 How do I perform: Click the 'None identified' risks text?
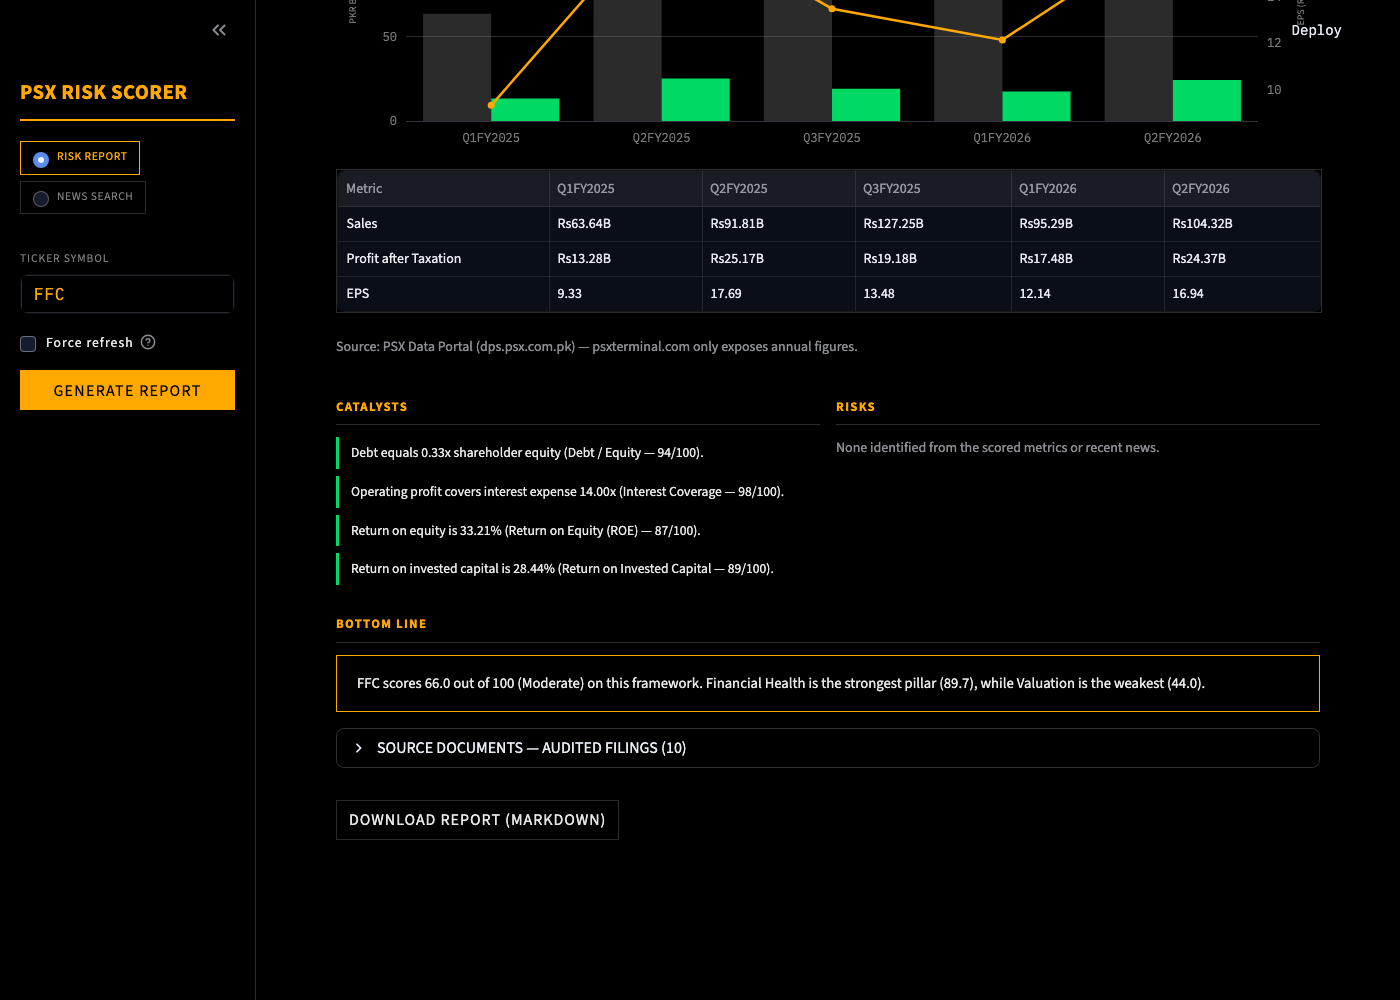(x=997, y=448)
